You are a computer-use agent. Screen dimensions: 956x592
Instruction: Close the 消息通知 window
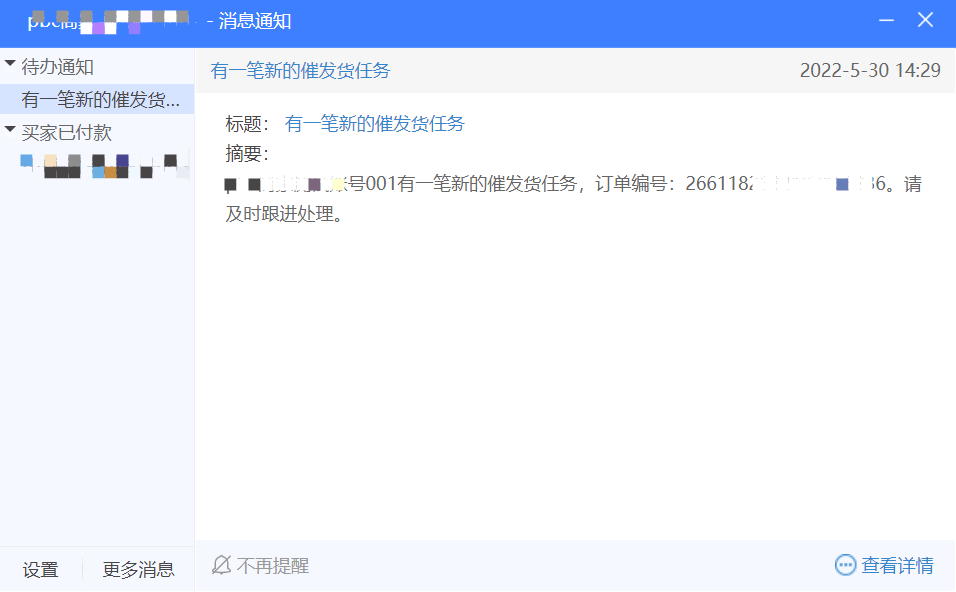tap(925, 19)
